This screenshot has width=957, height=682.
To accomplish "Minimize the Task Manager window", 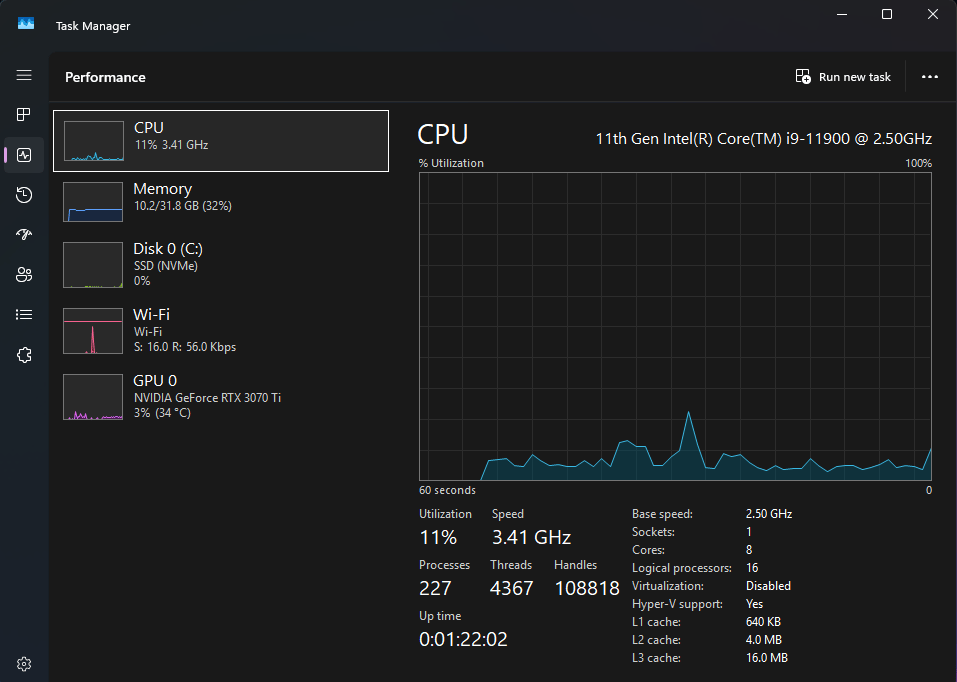I will click(x=842, y=14).
